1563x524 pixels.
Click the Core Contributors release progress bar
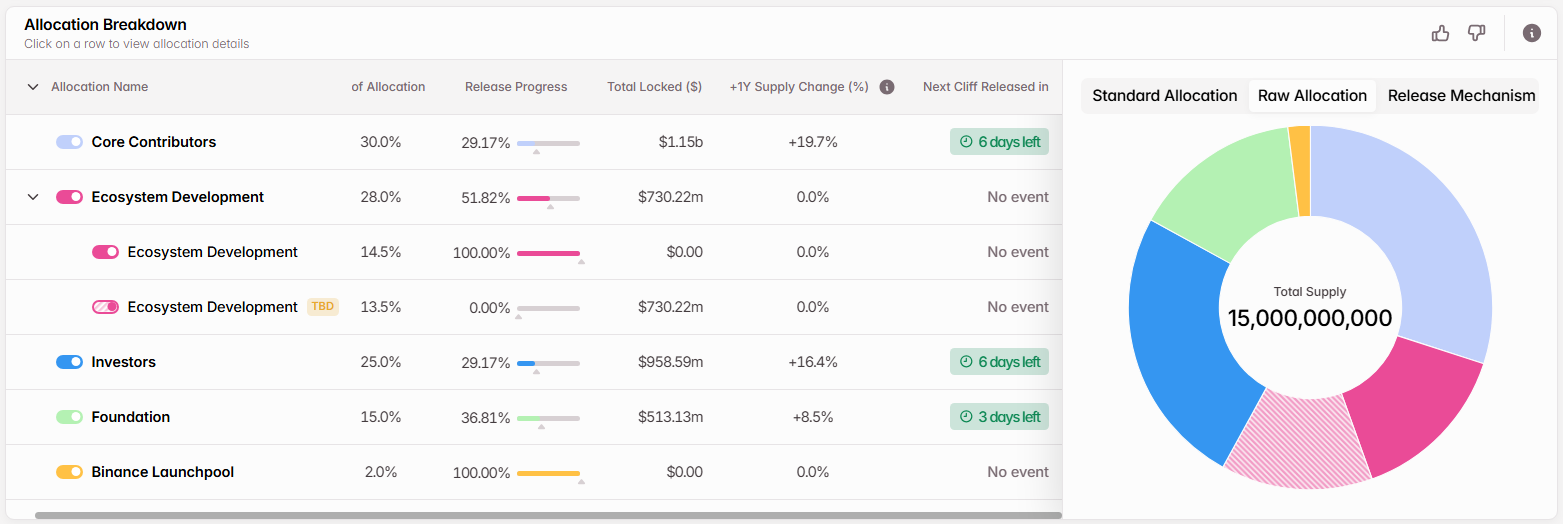(548, 143)
